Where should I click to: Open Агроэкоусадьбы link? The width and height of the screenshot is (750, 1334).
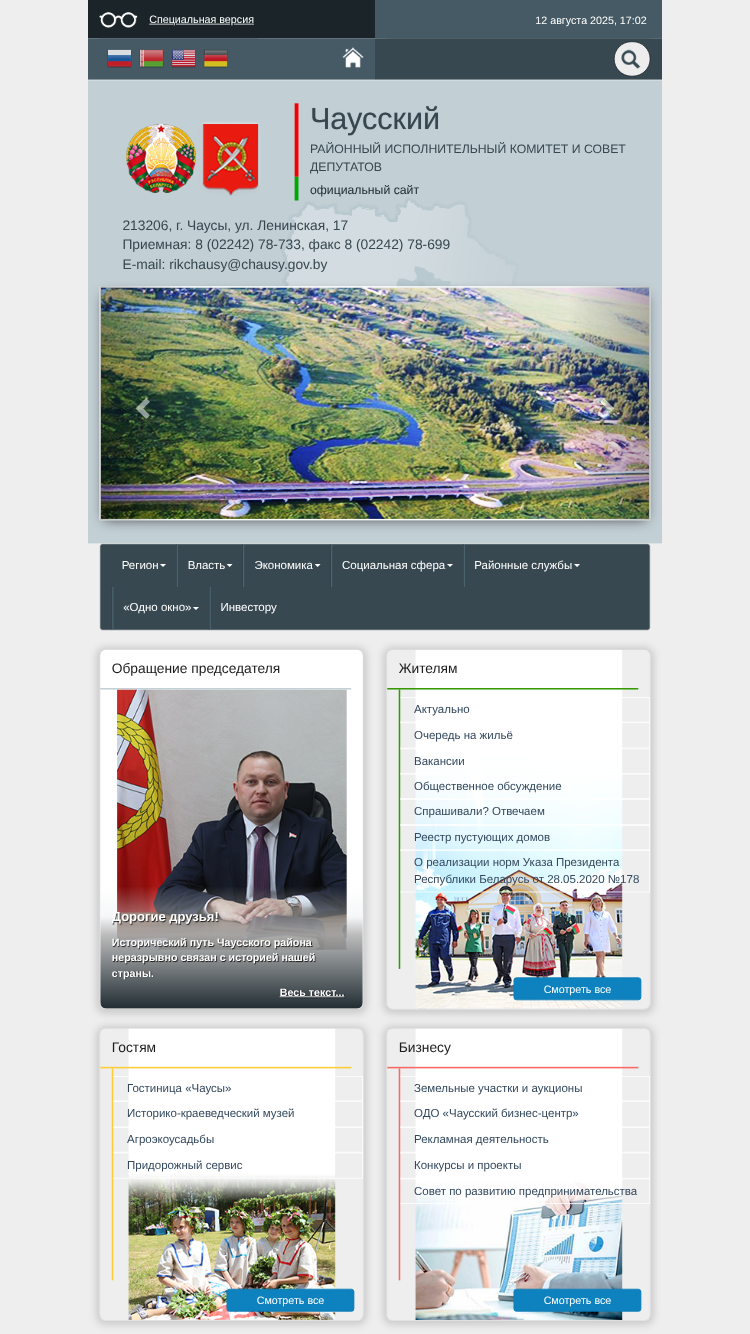point(170,1139)
